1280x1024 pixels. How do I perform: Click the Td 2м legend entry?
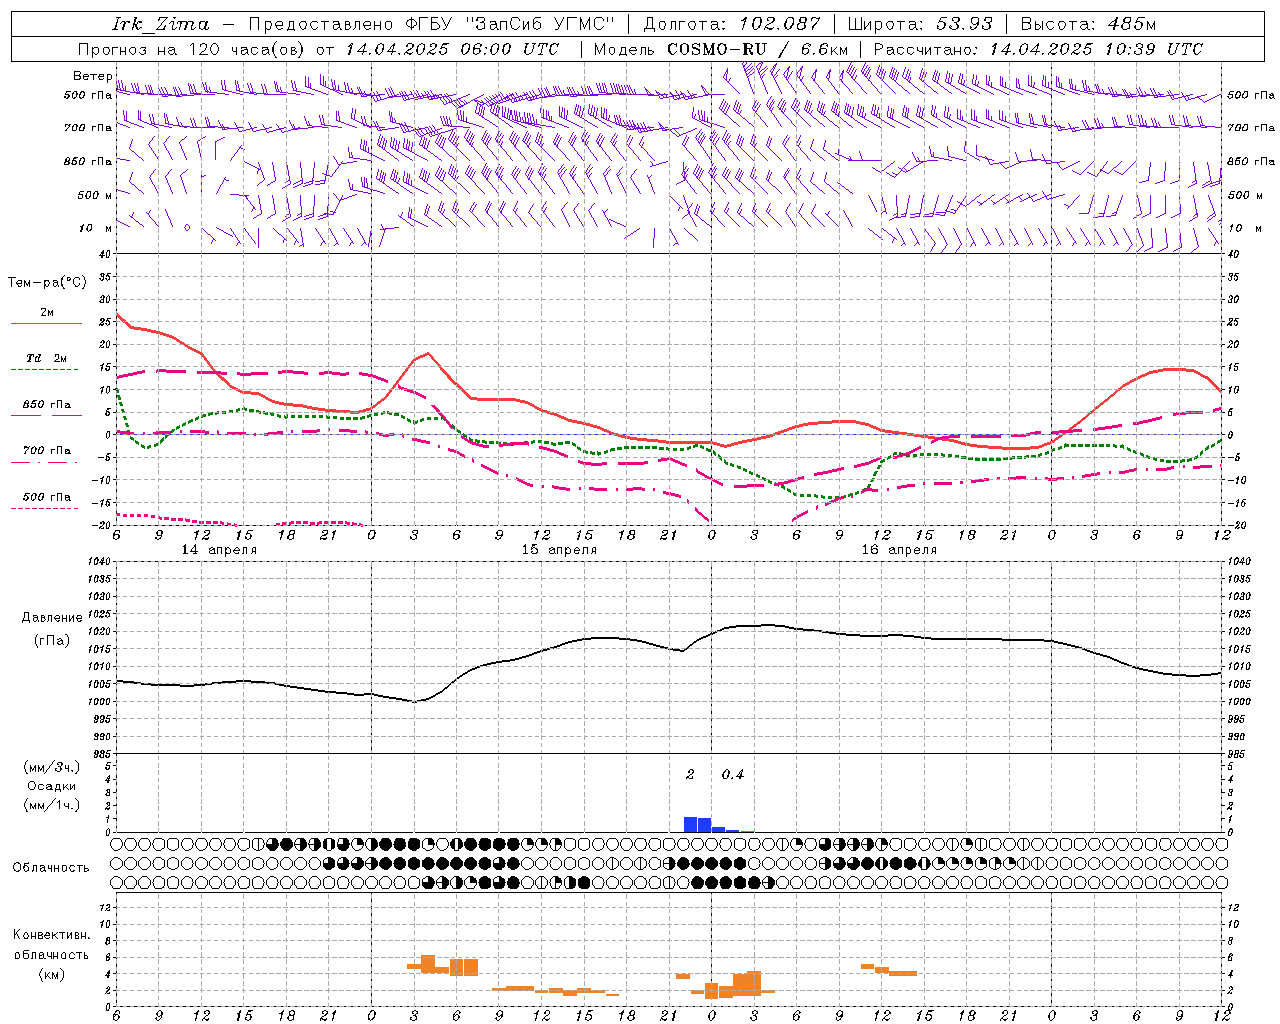(x=46, y=358)
